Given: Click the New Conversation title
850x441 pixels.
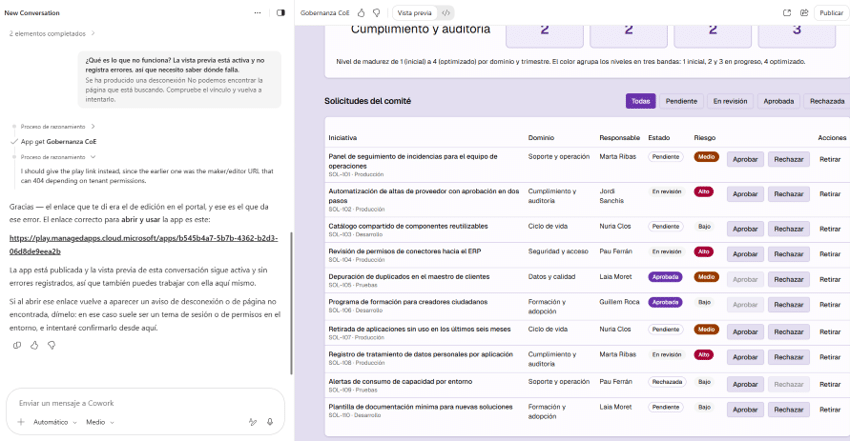Looking at the screenshot, I should click(x=32, y=12).
